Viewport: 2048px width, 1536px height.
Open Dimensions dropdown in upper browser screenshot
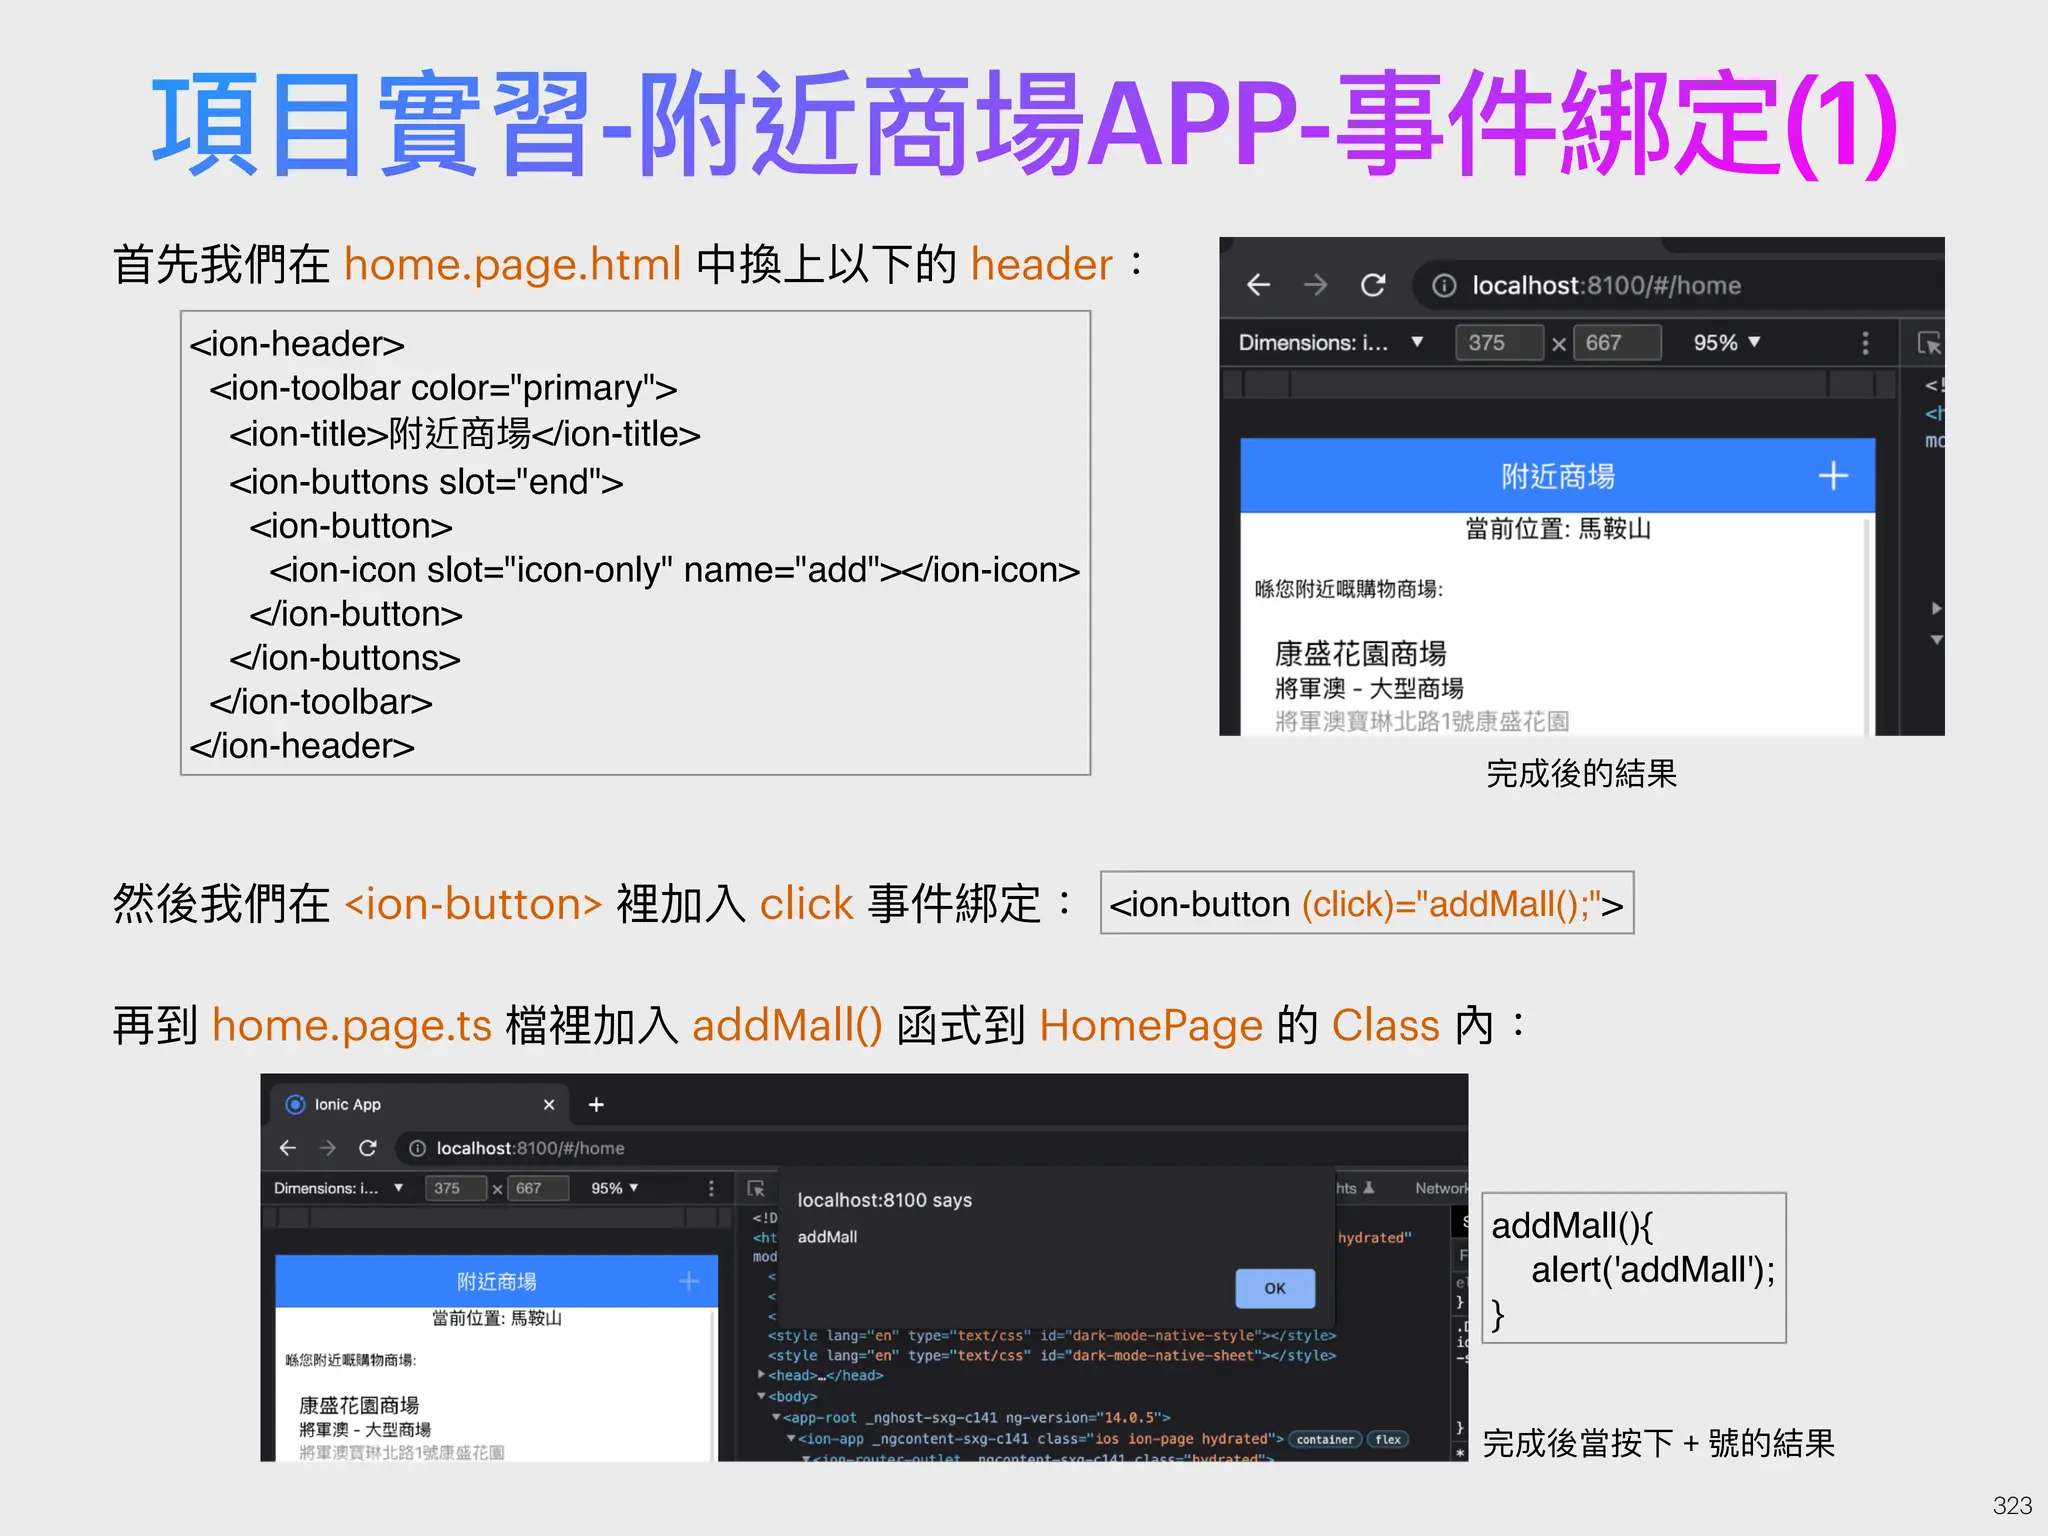[x=1331, y=343]
